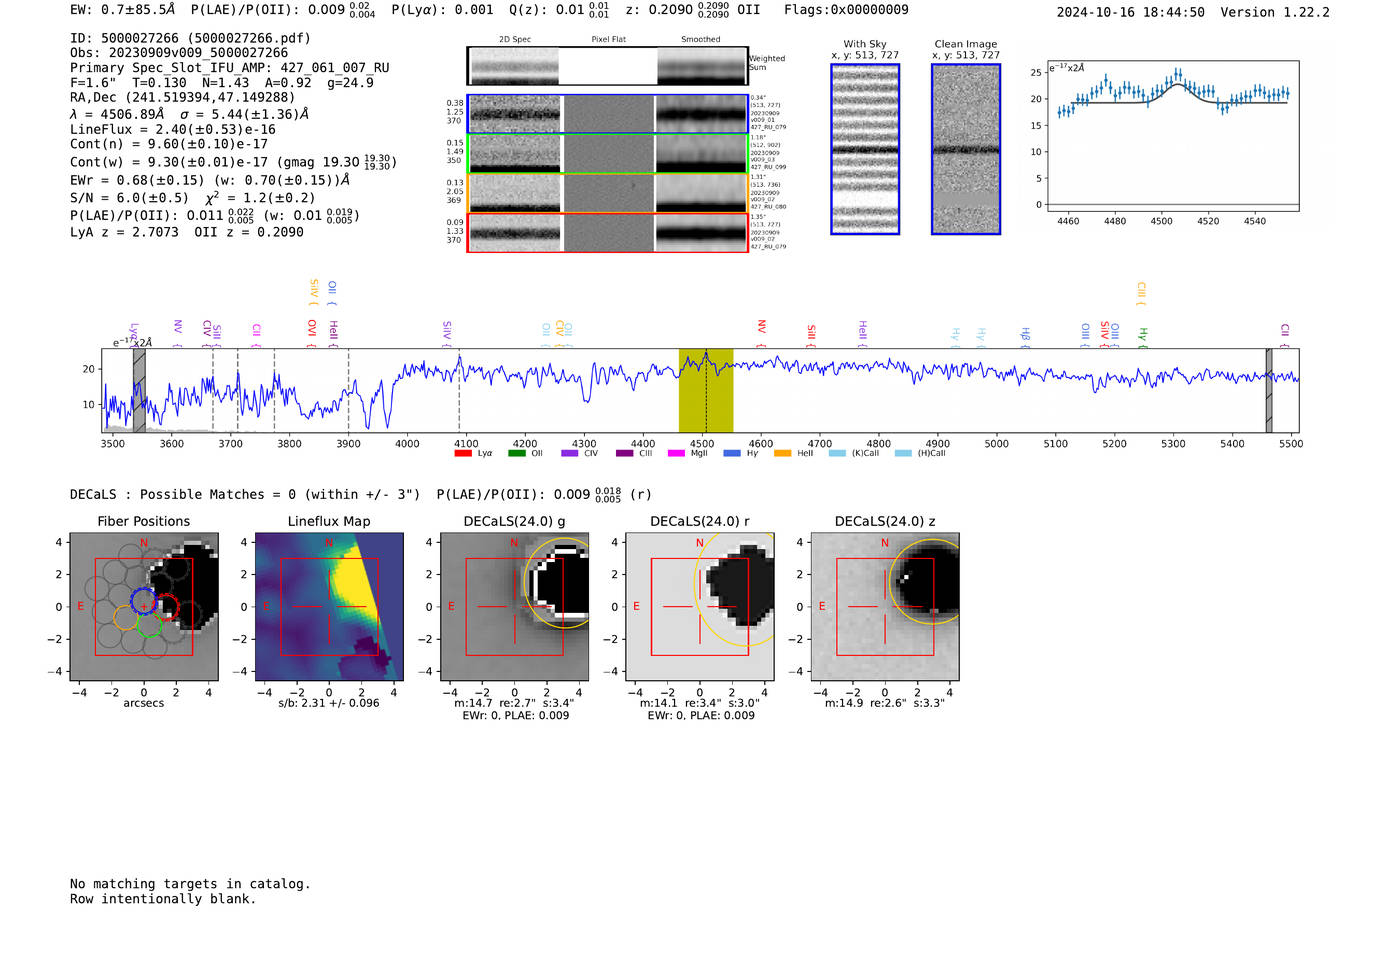Viewport: 1400px width, 953px height.
Task: Click the Gaussian line fit plot
Action: point(1172,135)
